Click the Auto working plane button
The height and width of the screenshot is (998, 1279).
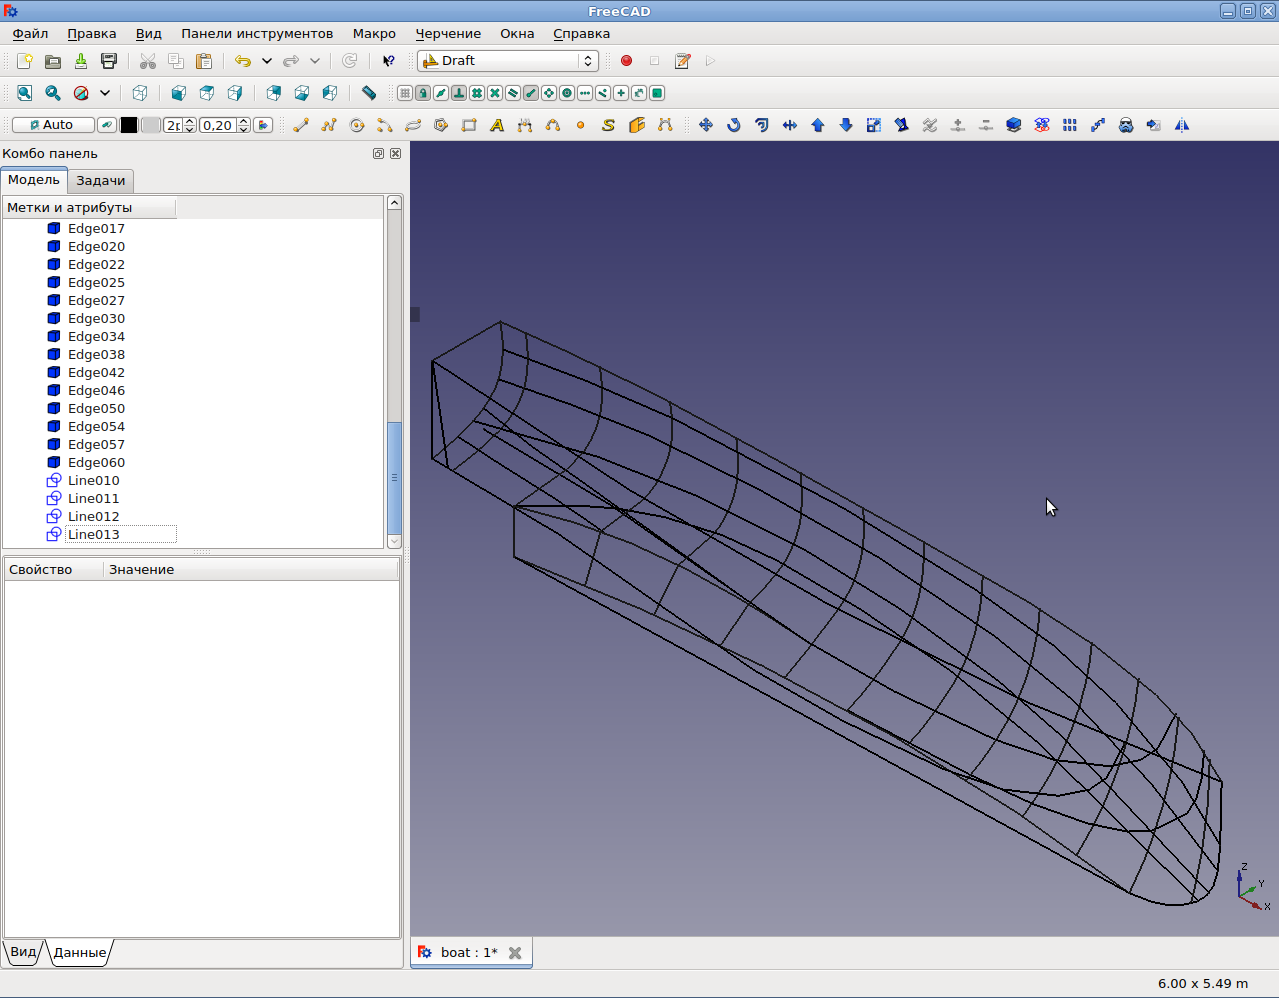52,125
